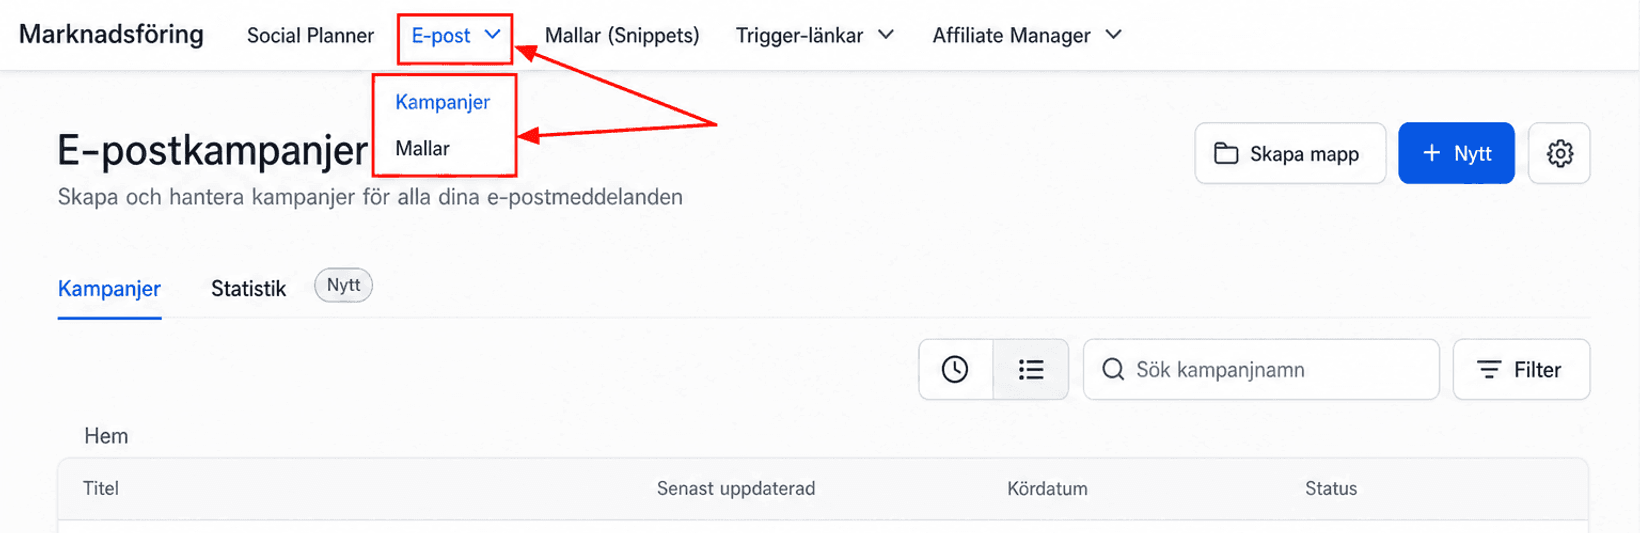
Task: Switch to the clock history view icon
Action: click(x=955, y=369)
